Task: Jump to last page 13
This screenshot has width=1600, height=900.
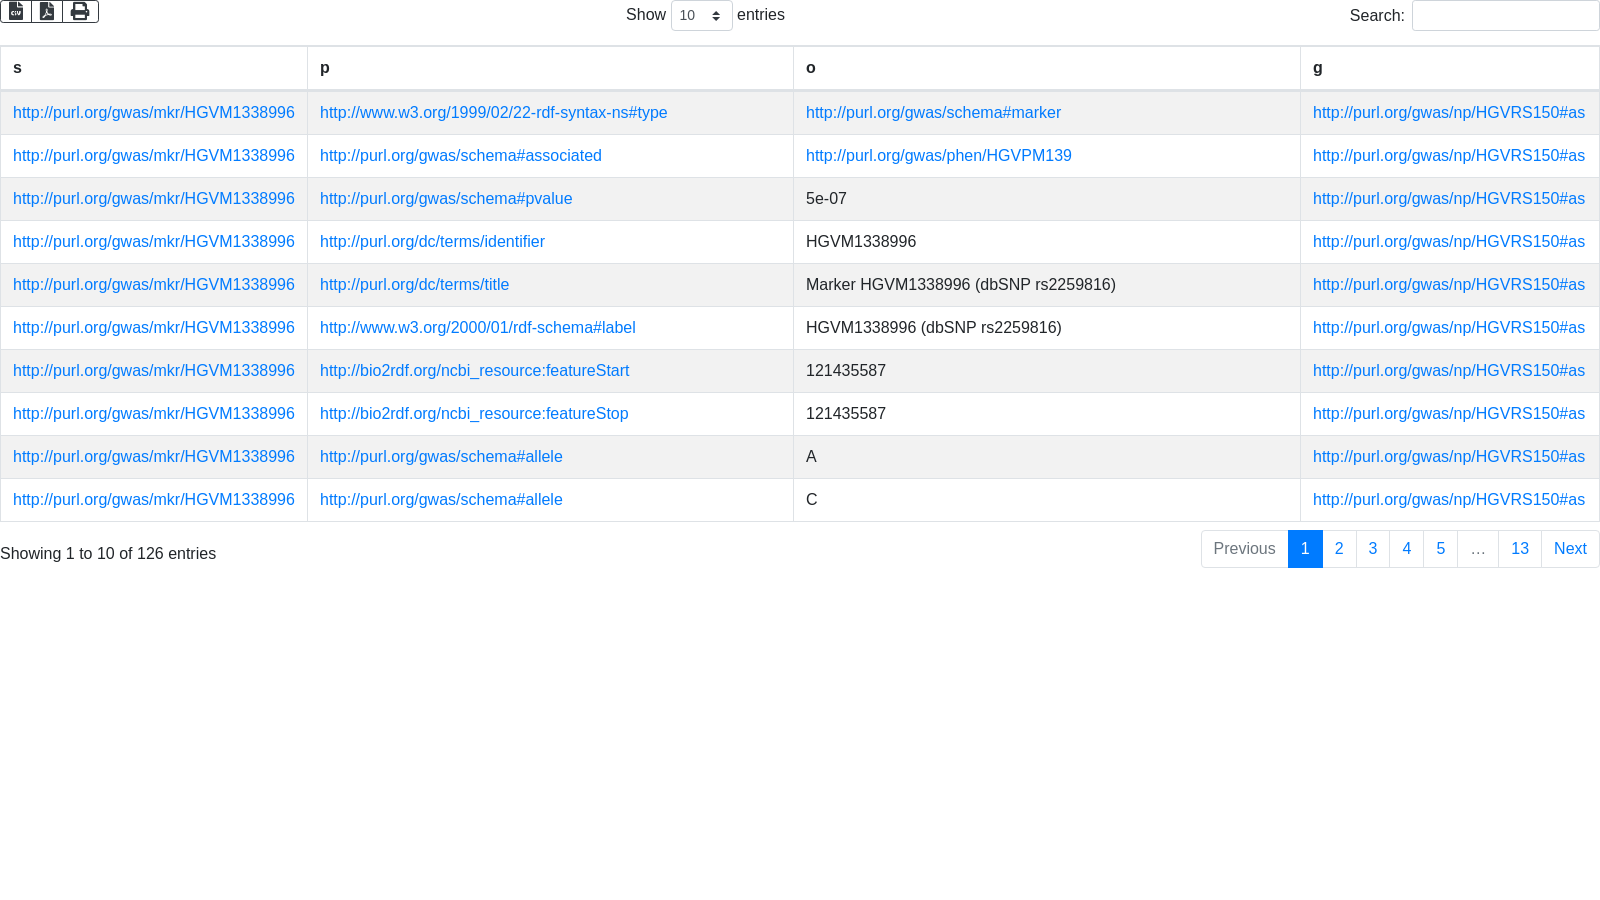Action: [x=1520, y=549]
